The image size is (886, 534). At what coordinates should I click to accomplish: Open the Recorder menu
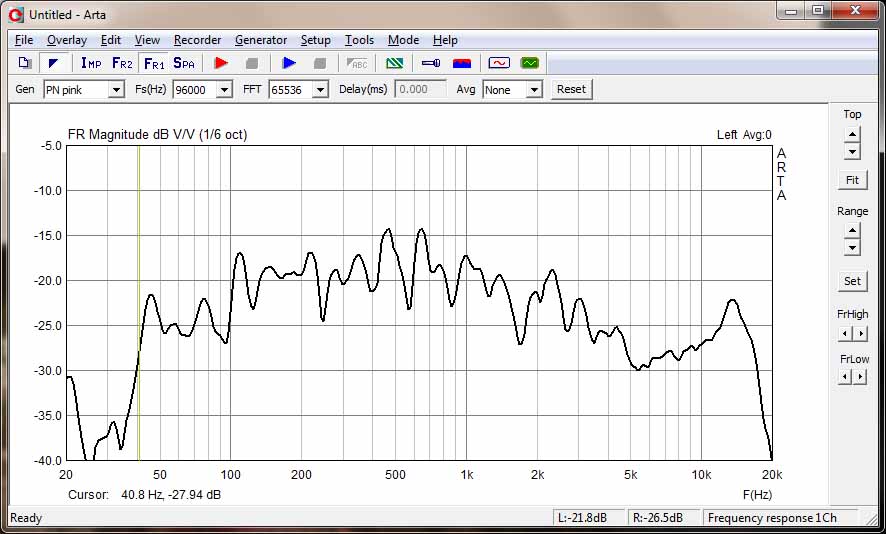click(197, 40)
